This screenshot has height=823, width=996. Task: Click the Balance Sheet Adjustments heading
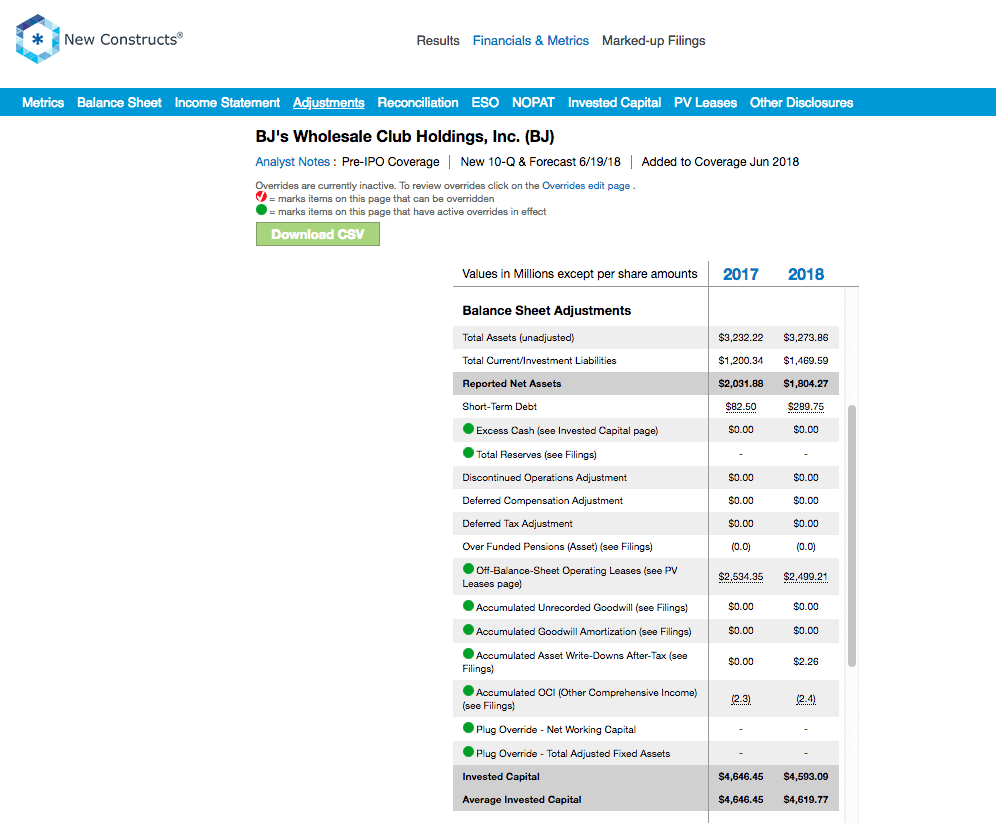[x=546, y=311]
